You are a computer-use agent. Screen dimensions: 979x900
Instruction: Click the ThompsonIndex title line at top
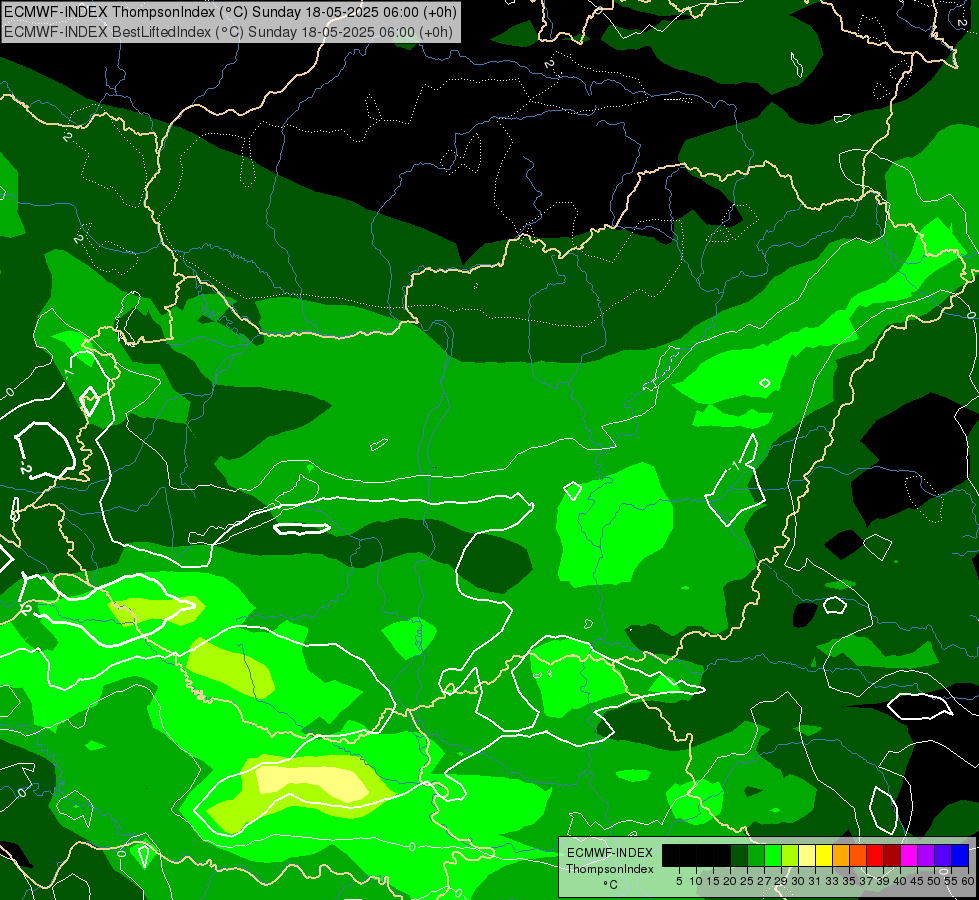point(230,12)
